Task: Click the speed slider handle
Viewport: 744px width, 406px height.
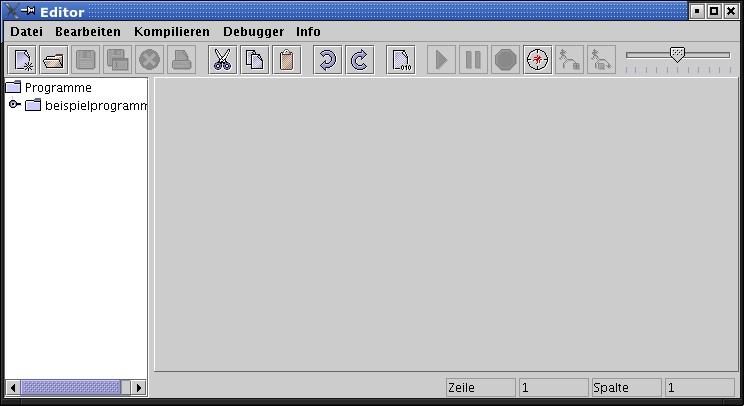Action: click(x=677, y=55)
